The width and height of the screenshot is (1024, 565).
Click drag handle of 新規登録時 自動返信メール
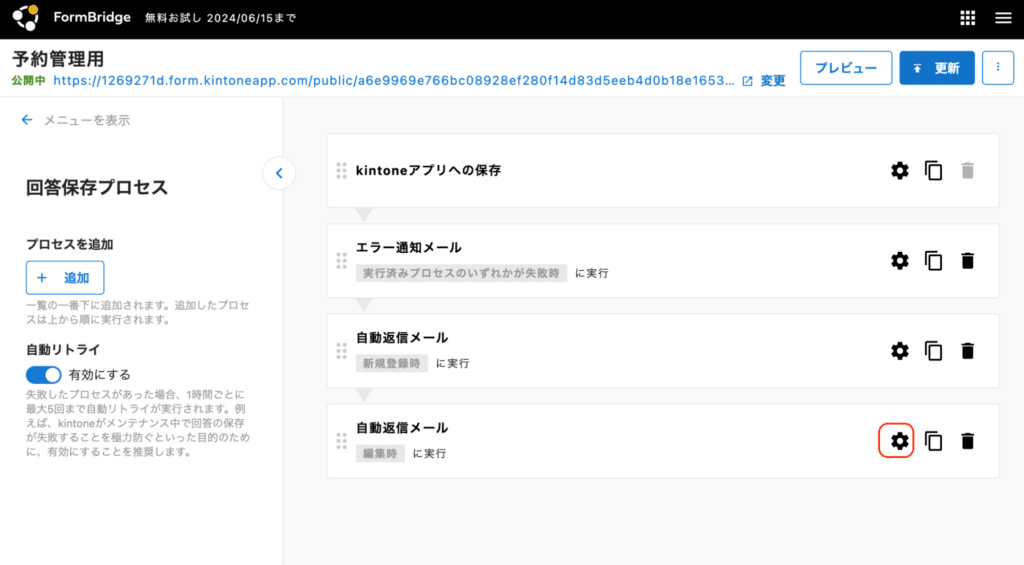click(342, 351)
